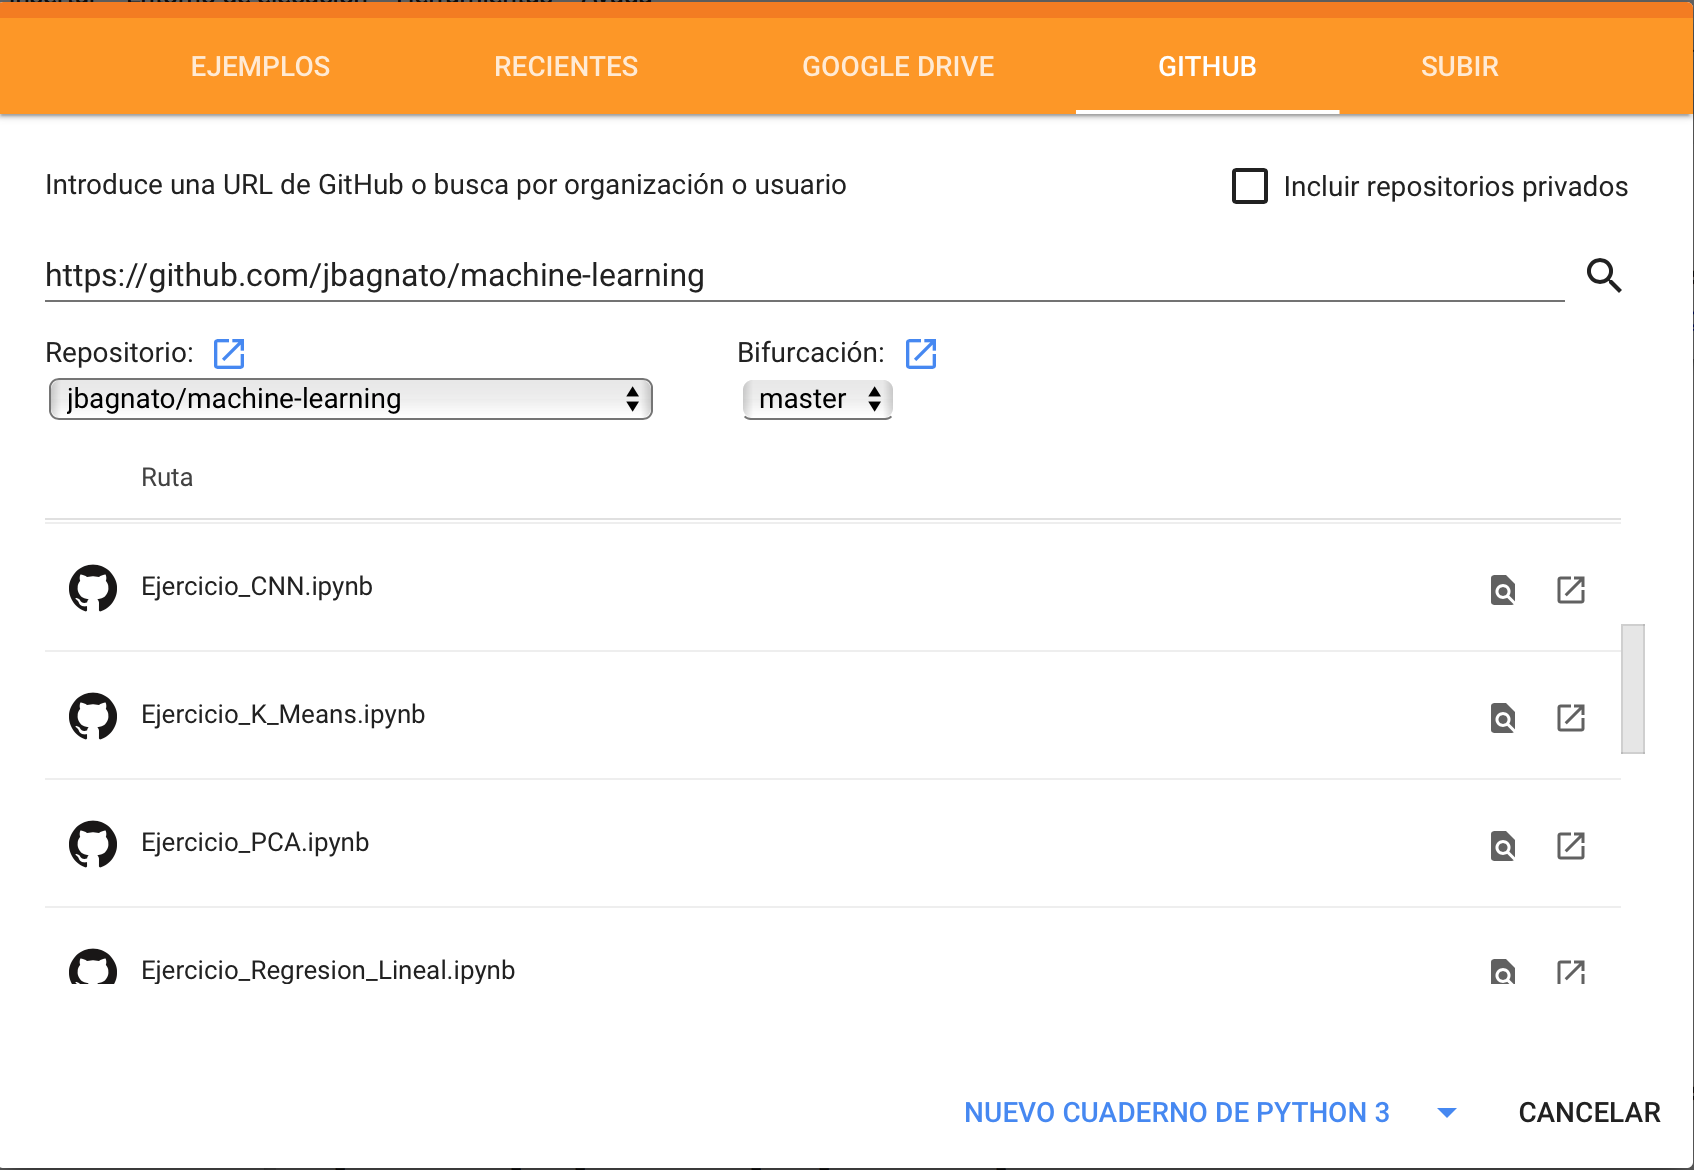Click GitHub logo beside Ejercicio_CNN.ipynb

93,588
